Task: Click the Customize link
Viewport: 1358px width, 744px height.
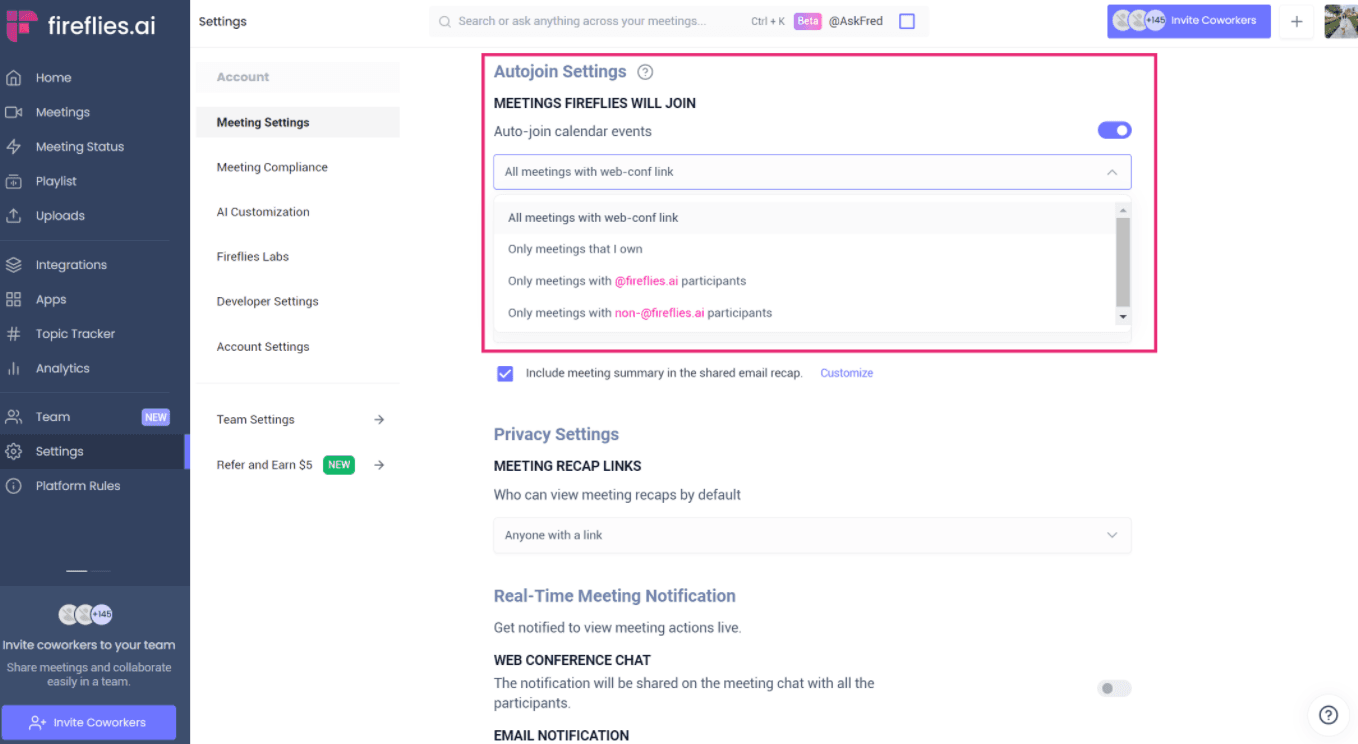Action: (x=847, y=373)
